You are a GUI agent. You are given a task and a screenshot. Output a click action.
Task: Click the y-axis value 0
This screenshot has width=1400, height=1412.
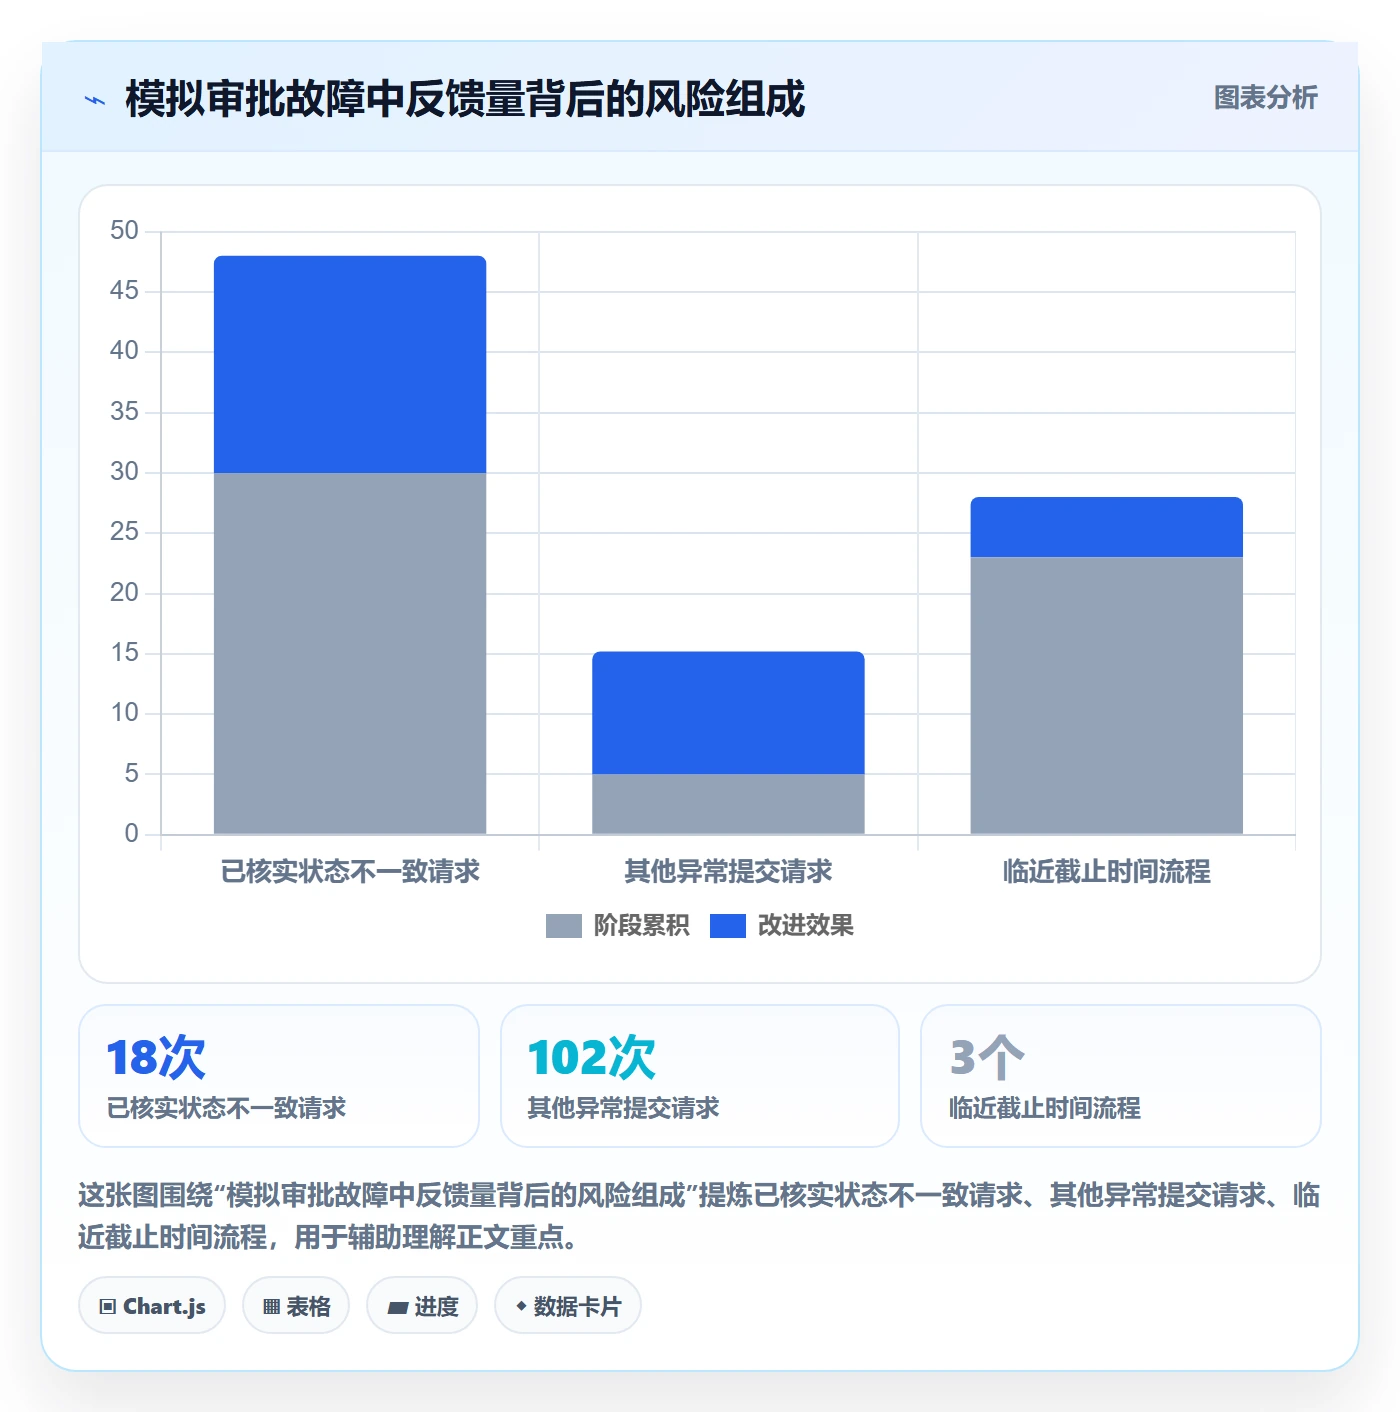coord(131,834)
